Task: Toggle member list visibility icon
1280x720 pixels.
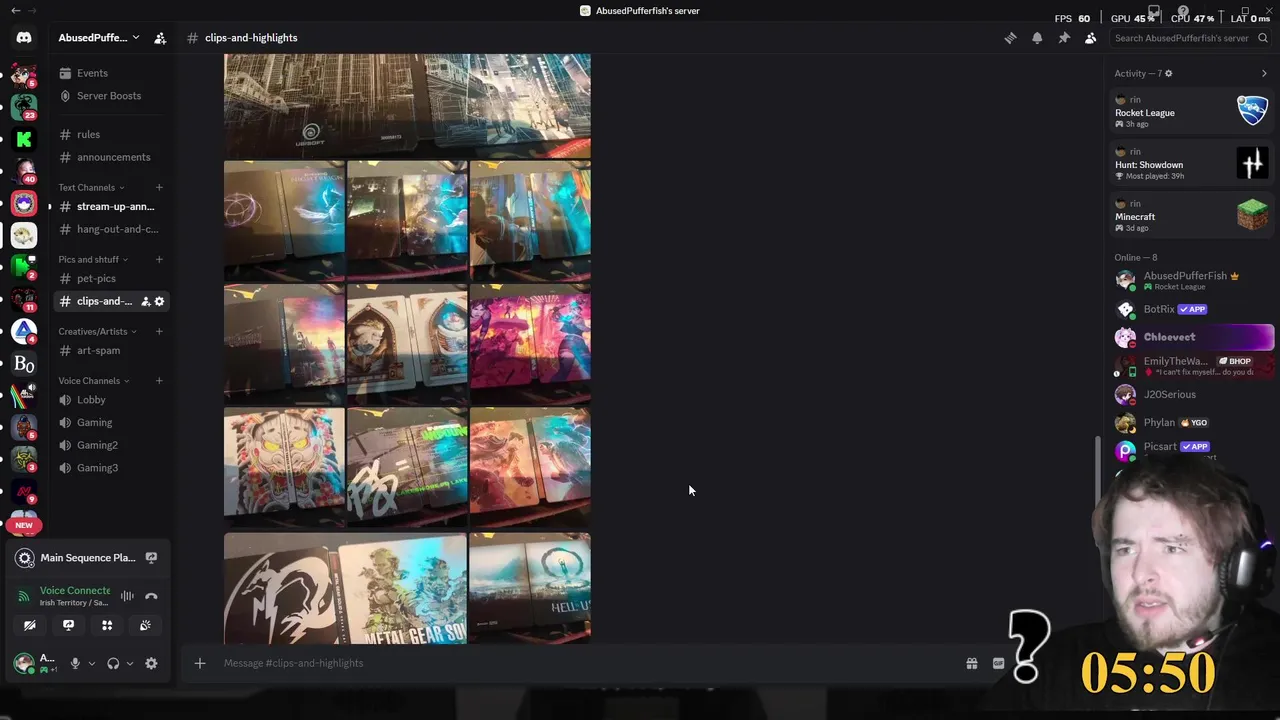Action: [x=1091, y=38]
